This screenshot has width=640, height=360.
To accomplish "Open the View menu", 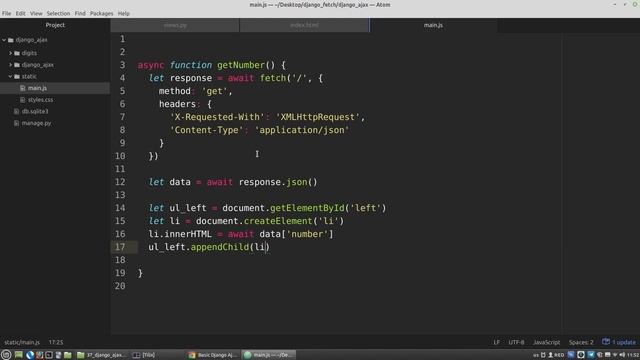I will (36, 13).
